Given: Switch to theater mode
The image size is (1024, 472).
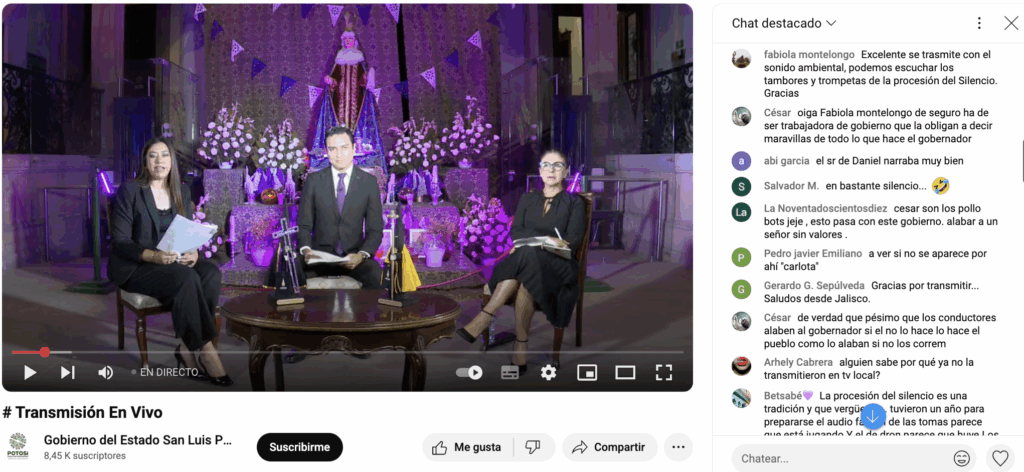Looking at the screenshot, I should [625, 372].
